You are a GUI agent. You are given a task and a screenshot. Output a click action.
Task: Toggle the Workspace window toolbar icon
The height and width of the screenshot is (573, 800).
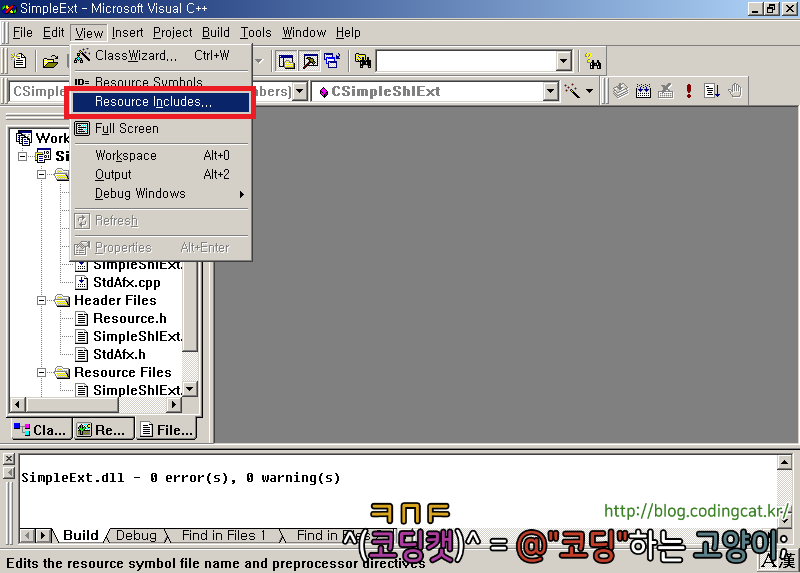tap(286, 62)
